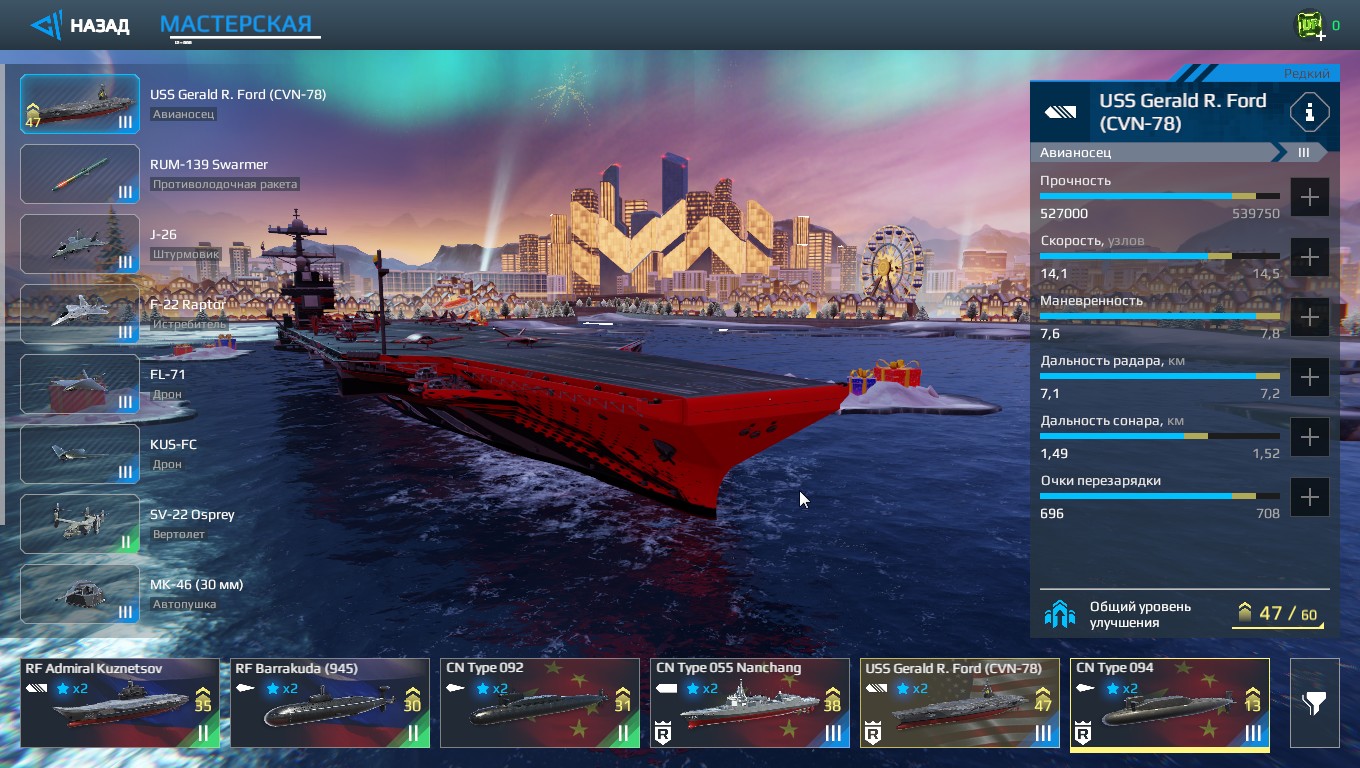Open the МАСТЕРСКАЯ tab heading
Screen dimensions: 1360x768
point(236,24)
